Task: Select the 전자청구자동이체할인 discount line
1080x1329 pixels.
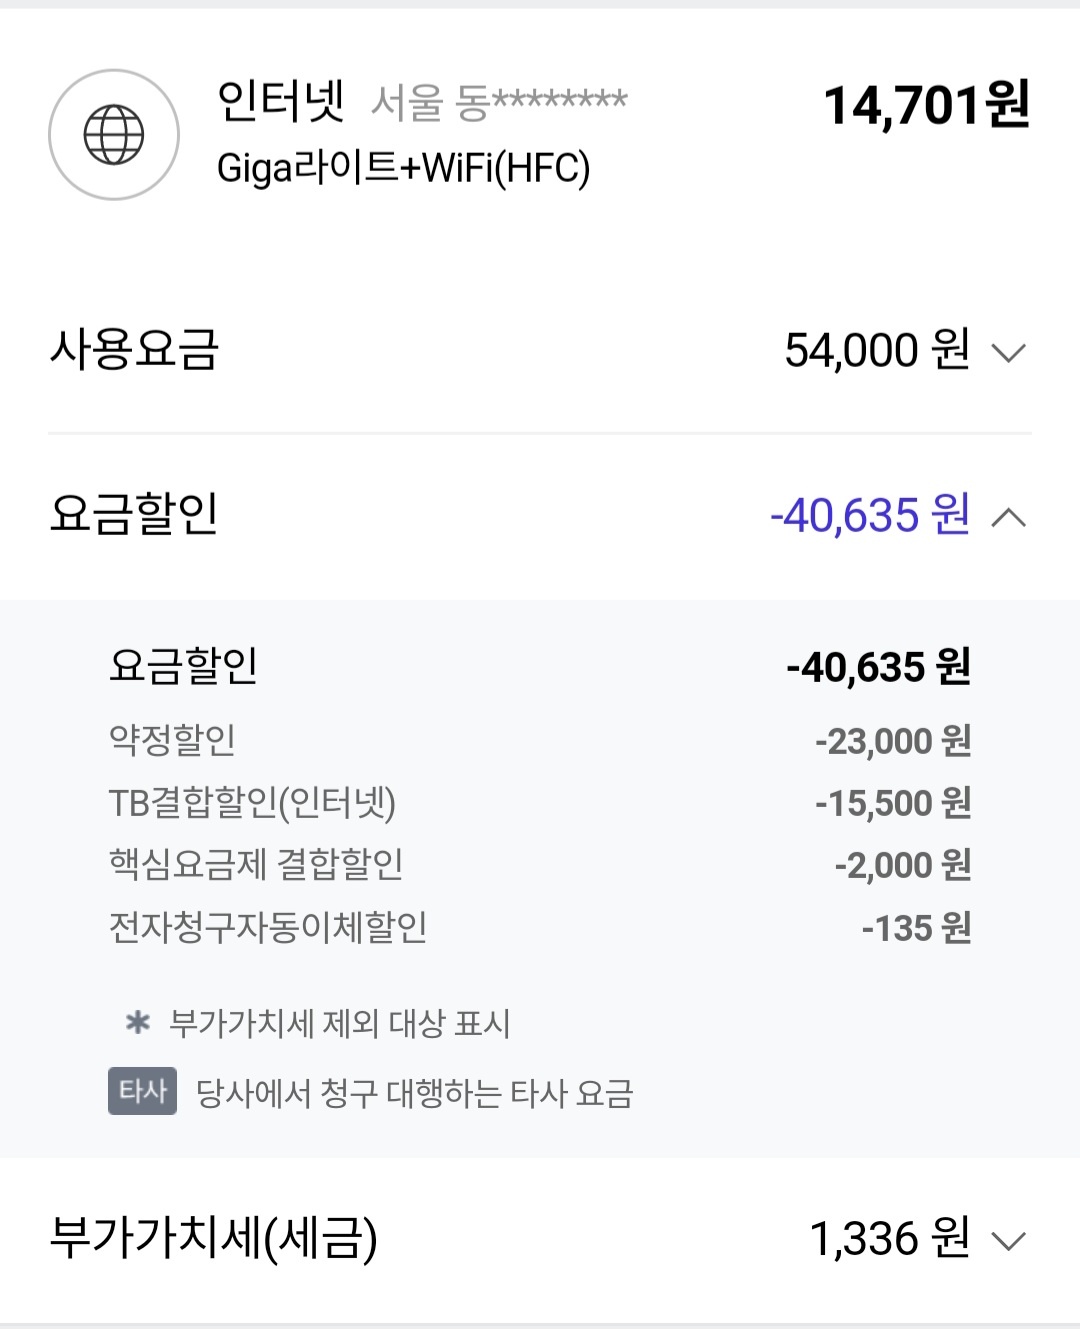Action: point(268,927)
